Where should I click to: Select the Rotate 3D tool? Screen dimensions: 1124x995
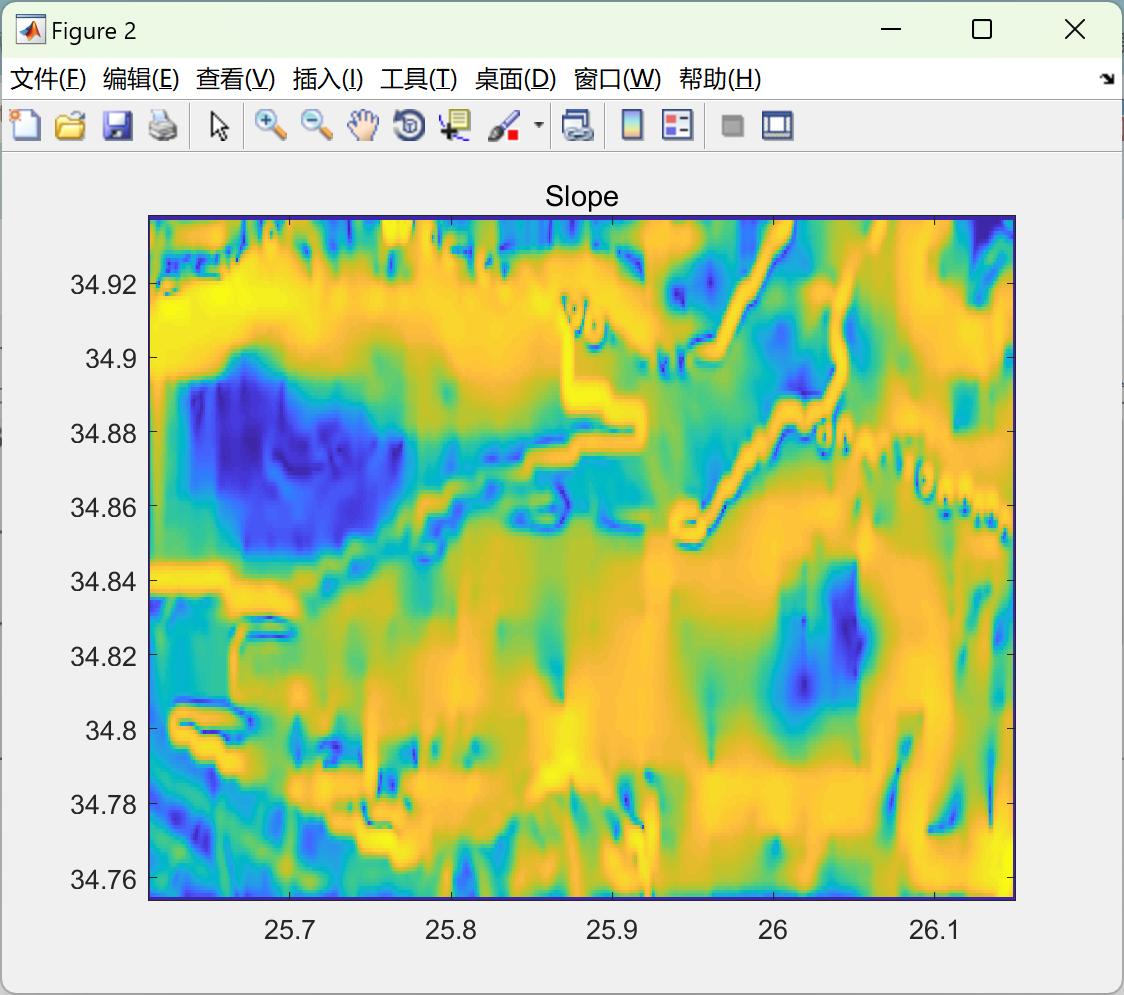point(409,125)
